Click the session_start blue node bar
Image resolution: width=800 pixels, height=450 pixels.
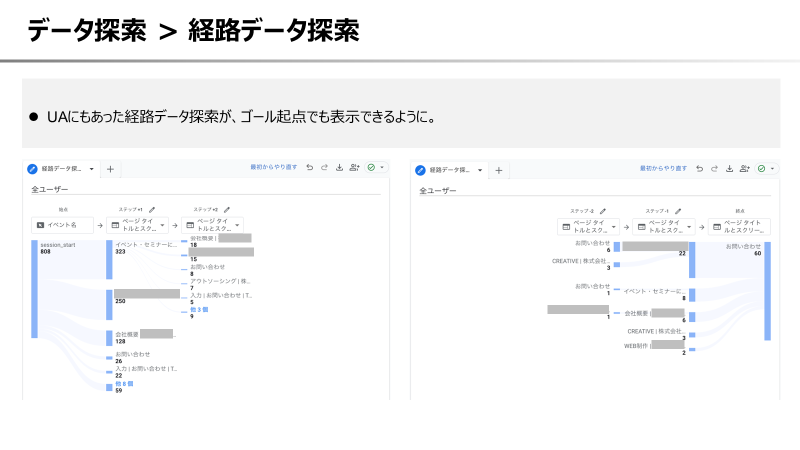pos(34,290)
